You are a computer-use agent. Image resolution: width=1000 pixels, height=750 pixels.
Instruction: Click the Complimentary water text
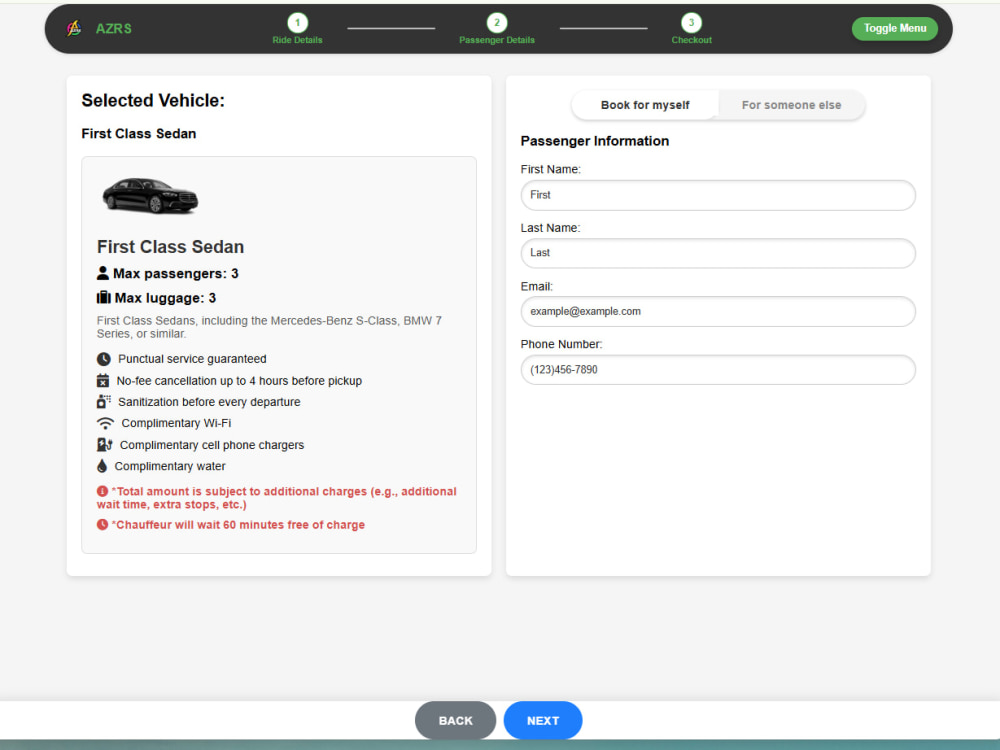[170, 466]
